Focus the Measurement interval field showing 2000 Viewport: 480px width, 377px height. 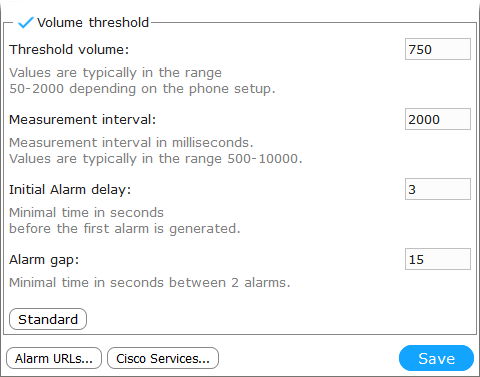click(x=438, y=119)
